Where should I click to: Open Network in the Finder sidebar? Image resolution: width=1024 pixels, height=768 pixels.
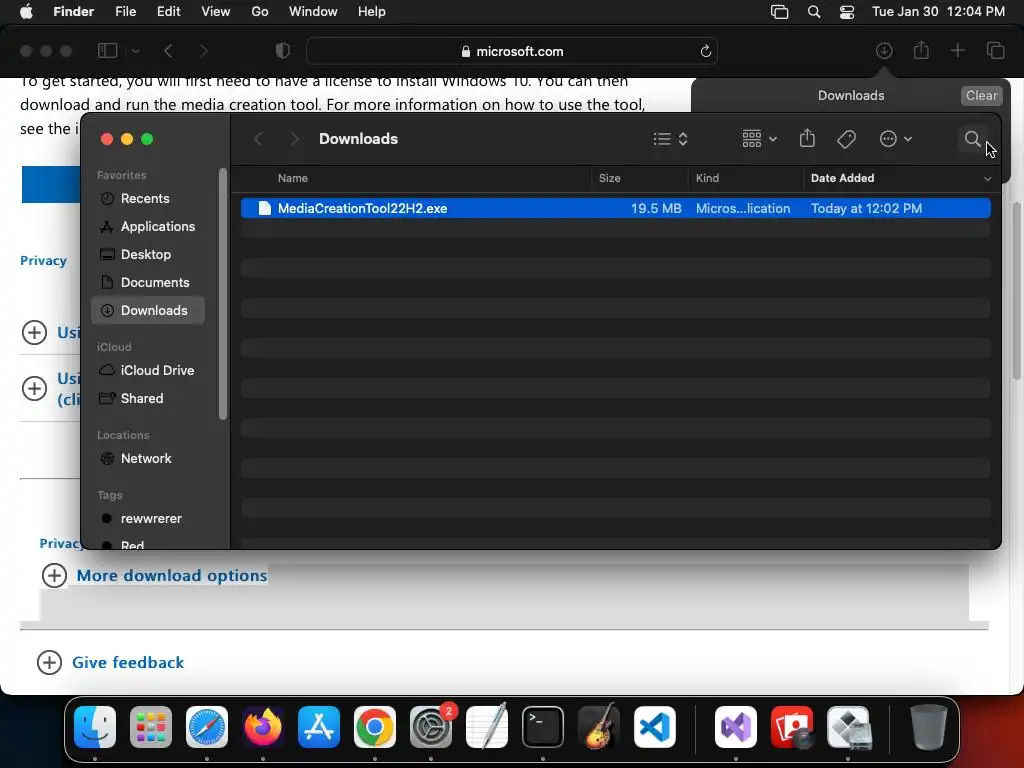click(x=148, y=458)
